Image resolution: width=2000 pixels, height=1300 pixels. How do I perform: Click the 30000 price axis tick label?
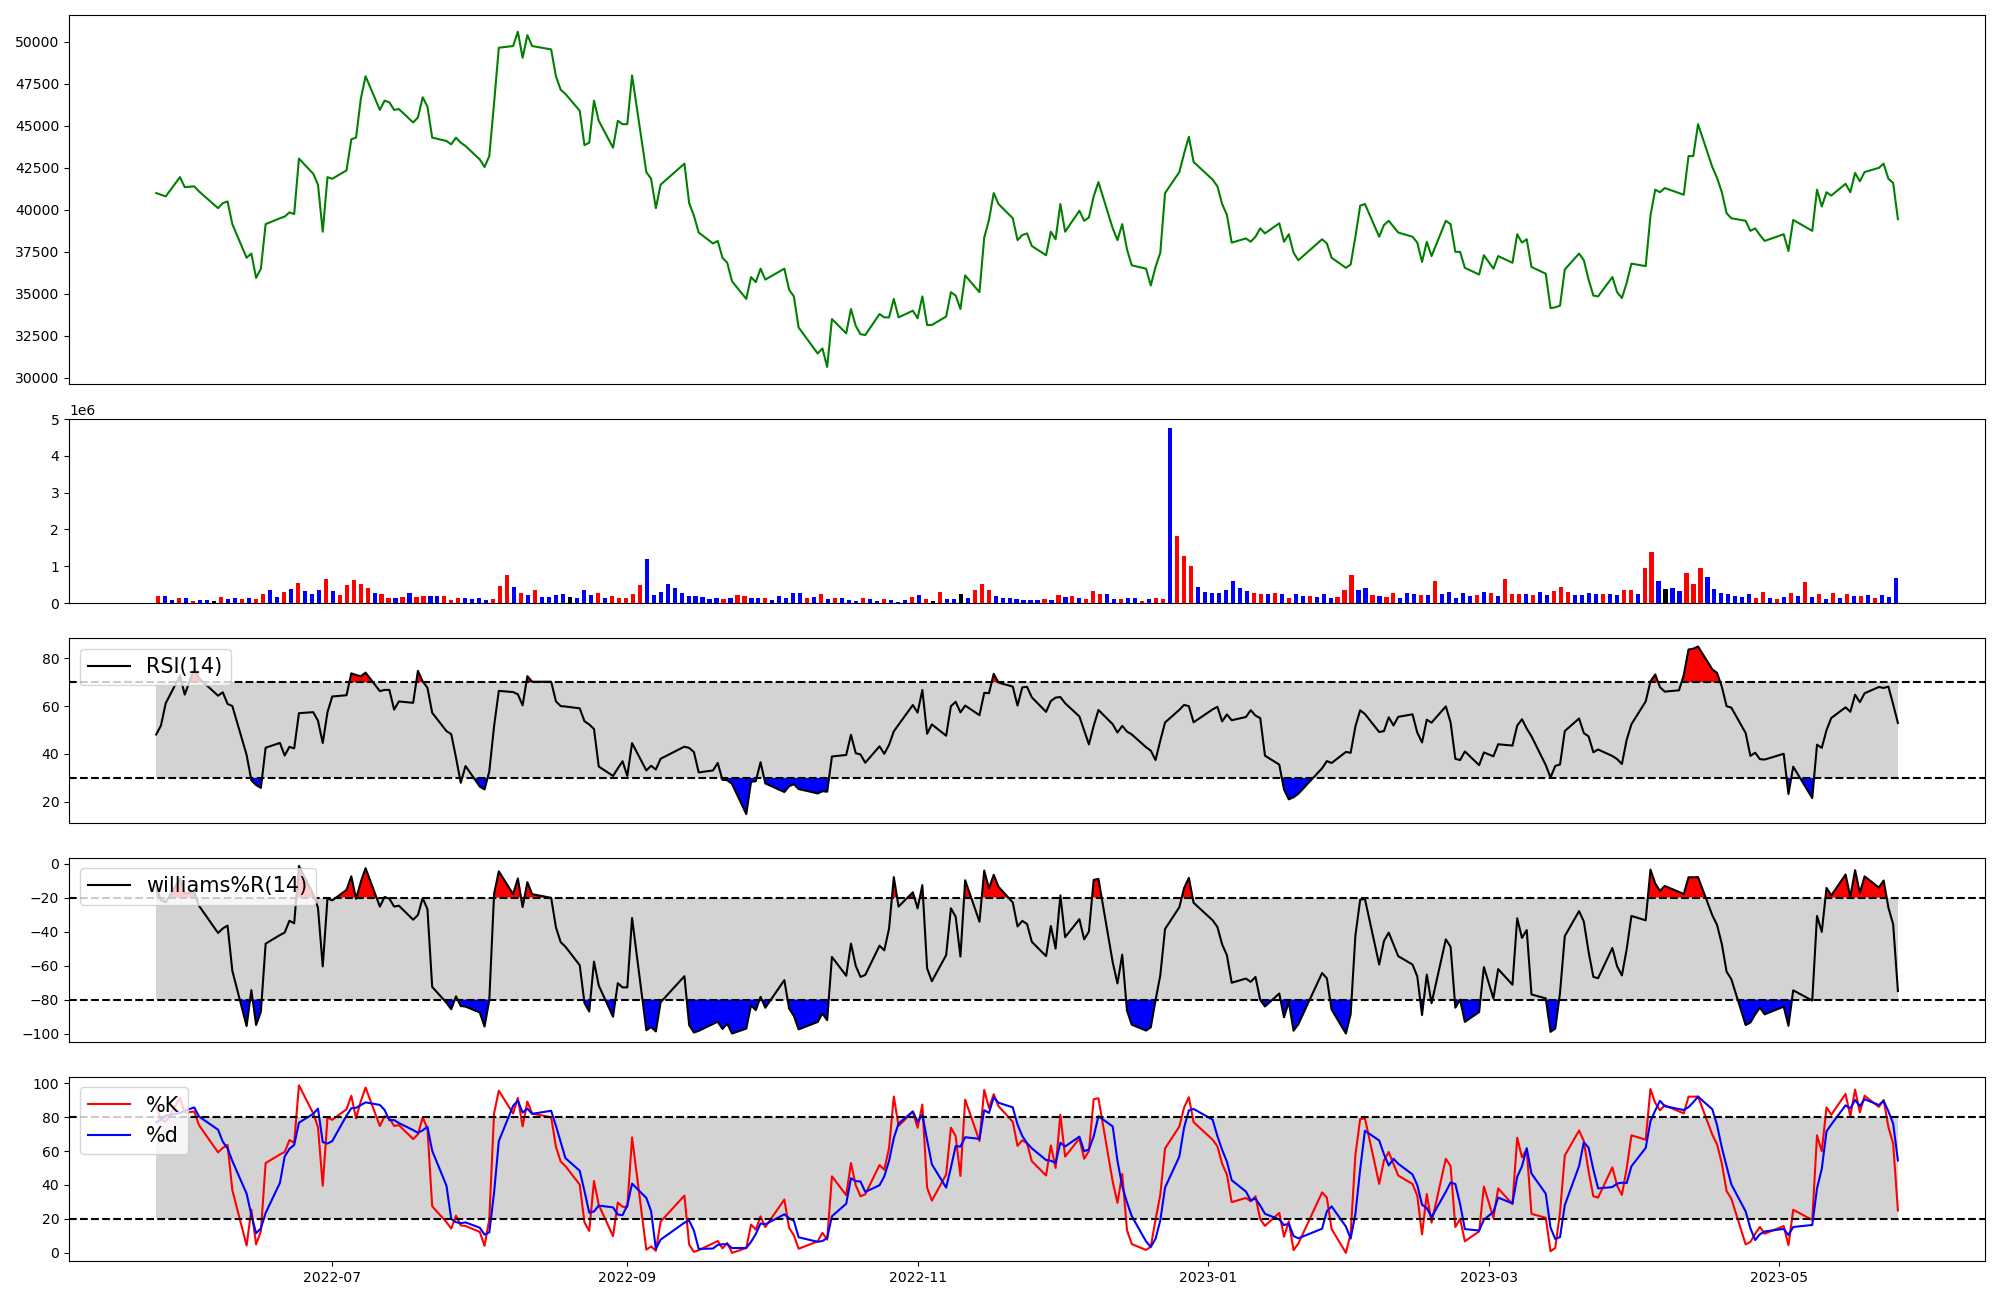click(37, 378)
